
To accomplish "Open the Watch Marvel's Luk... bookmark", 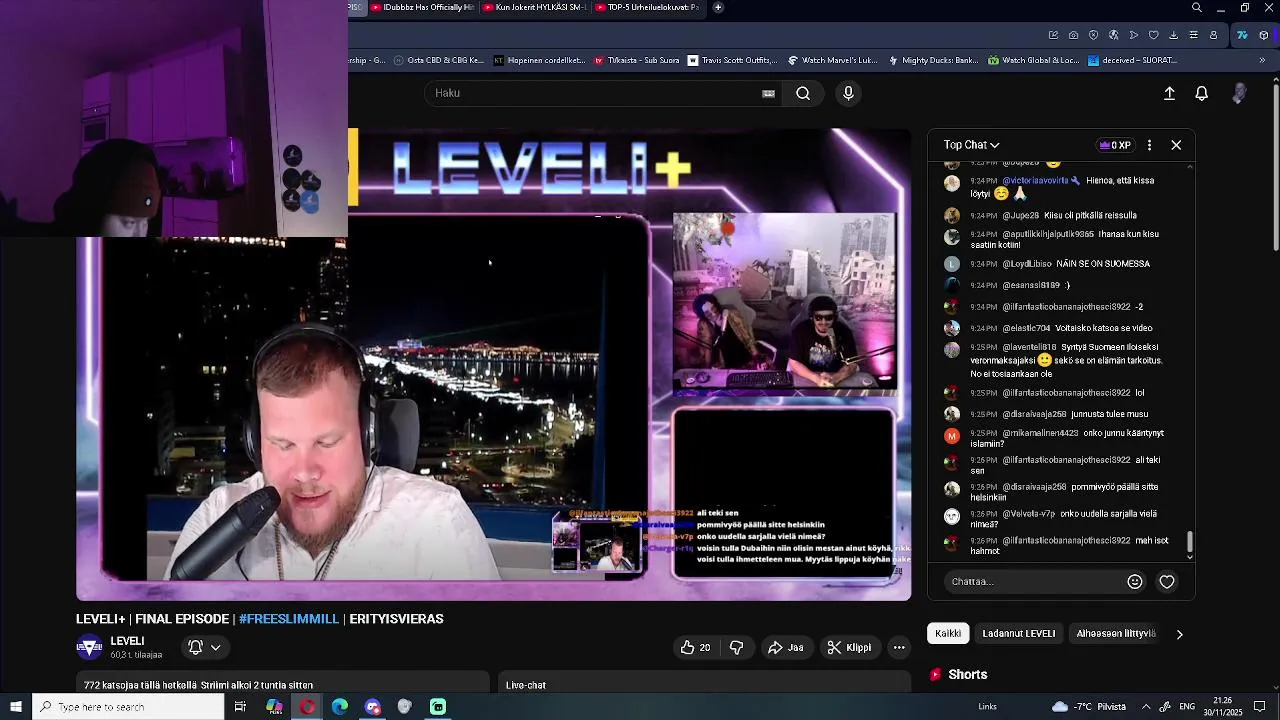I will click(832, 60).
